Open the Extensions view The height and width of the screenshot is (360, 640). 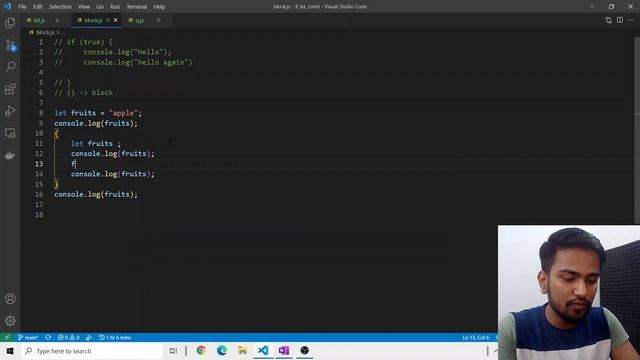click(x=10, y=89)
